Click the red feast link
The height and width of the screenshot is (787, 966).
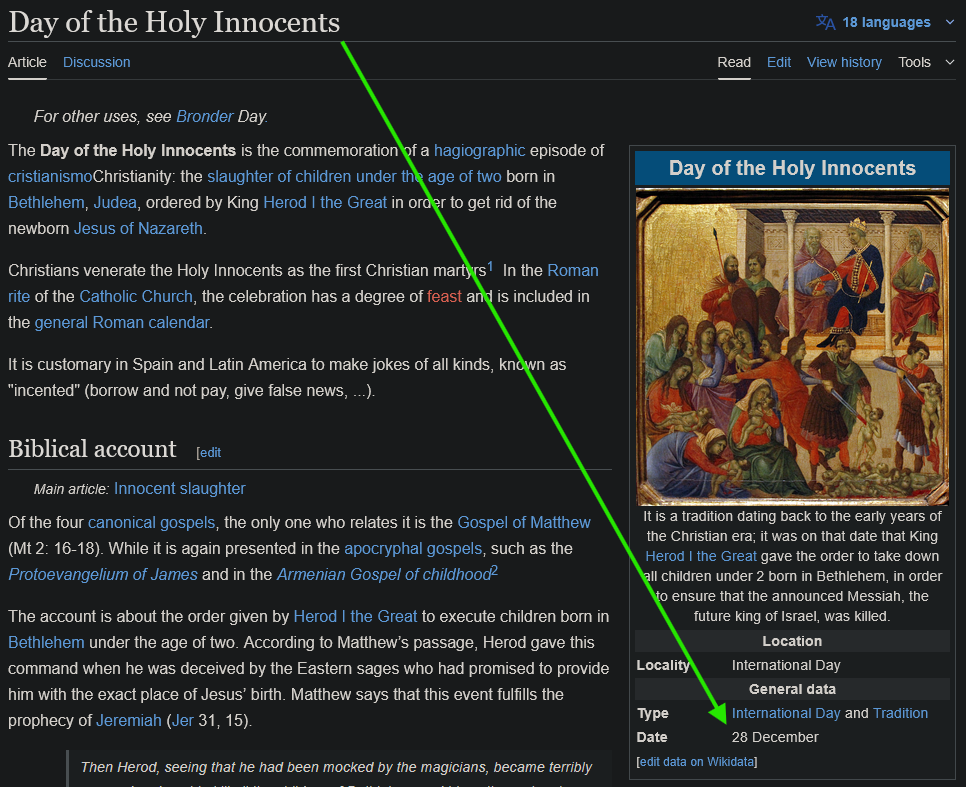tap(444, 296)
